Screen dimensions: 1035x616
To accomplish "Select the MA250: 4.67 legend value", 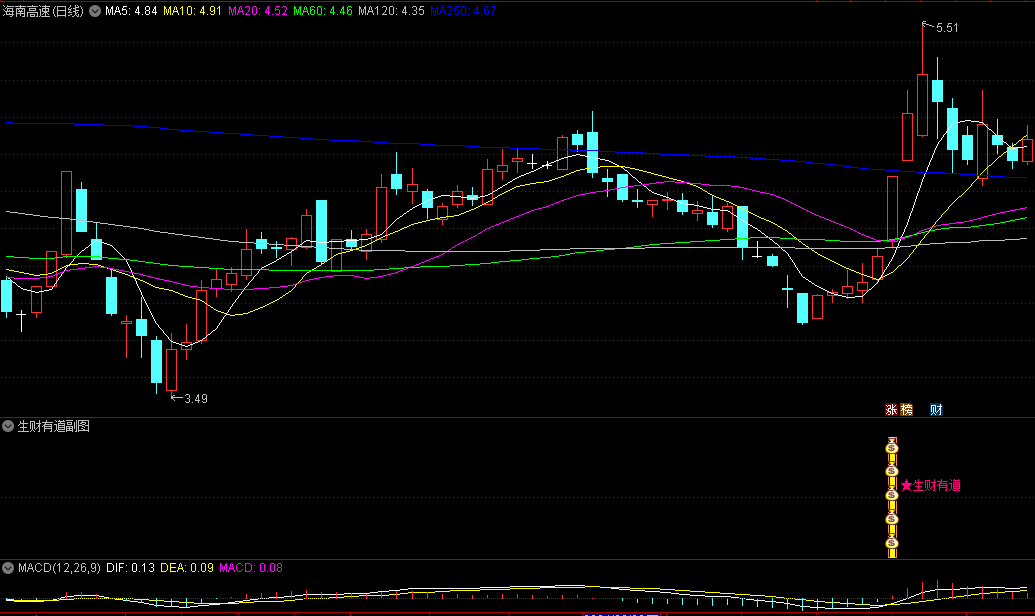I will coord(463,11).
